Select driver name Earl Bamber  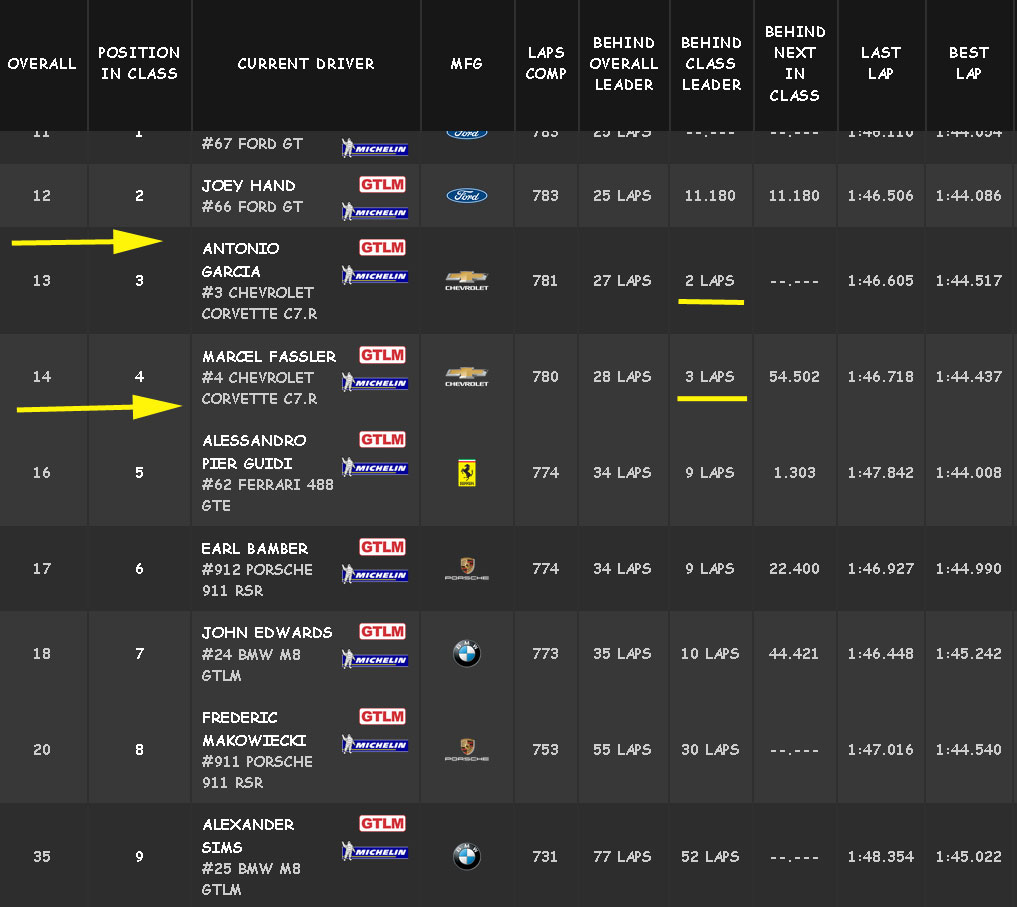click(254, 548)
